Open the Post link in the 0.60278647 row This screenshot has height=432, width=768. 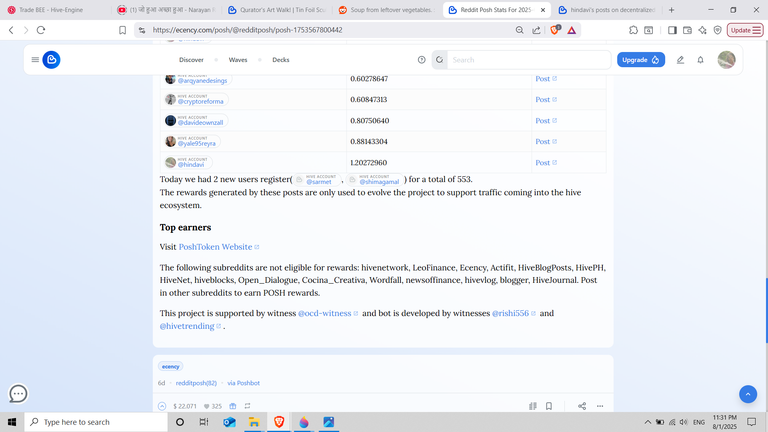pos(546,78)
